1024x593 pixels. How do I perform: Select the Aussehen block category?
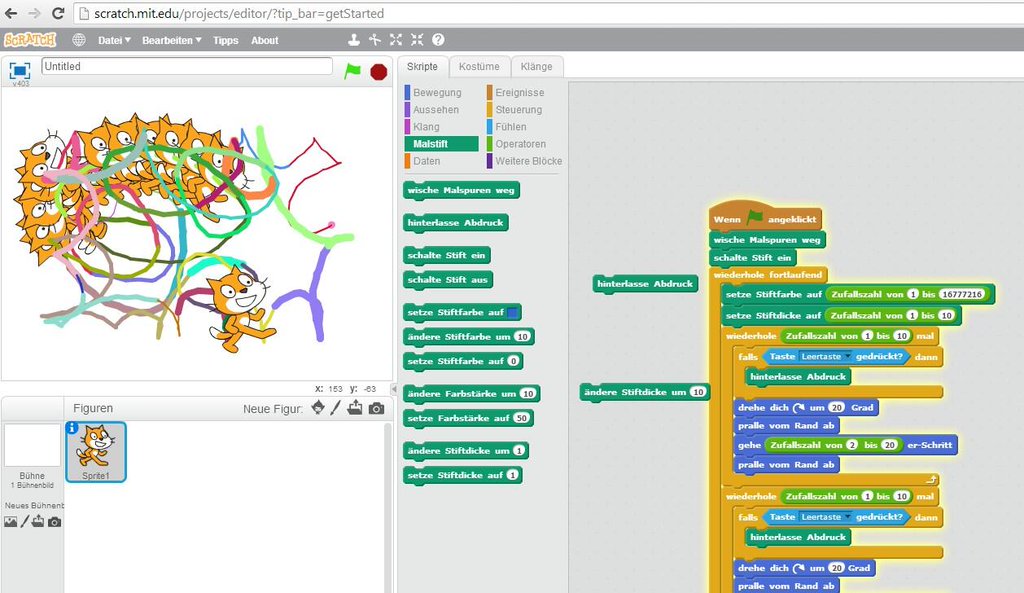(436, 110)
